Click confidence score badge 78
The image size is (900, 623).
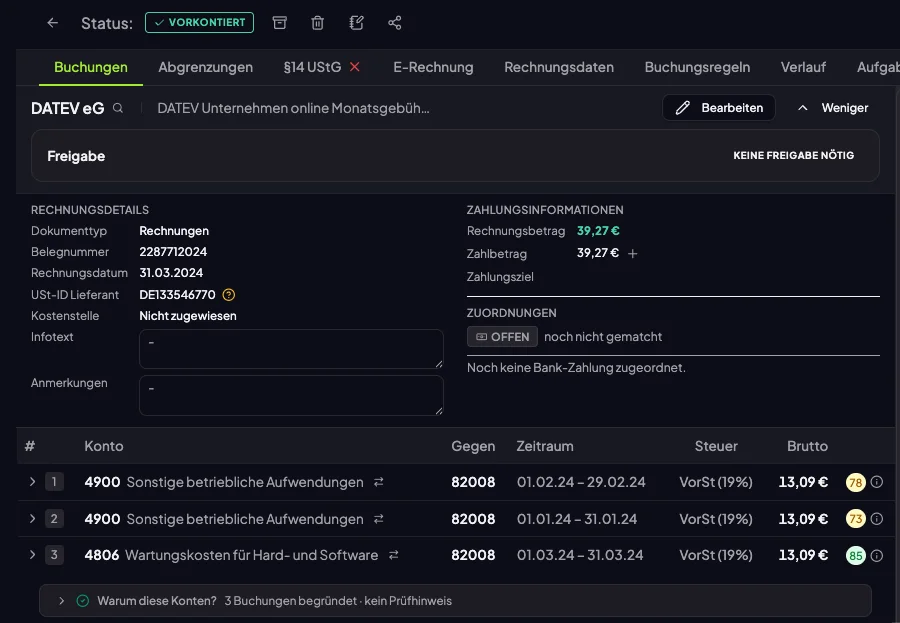coord(855,482)
